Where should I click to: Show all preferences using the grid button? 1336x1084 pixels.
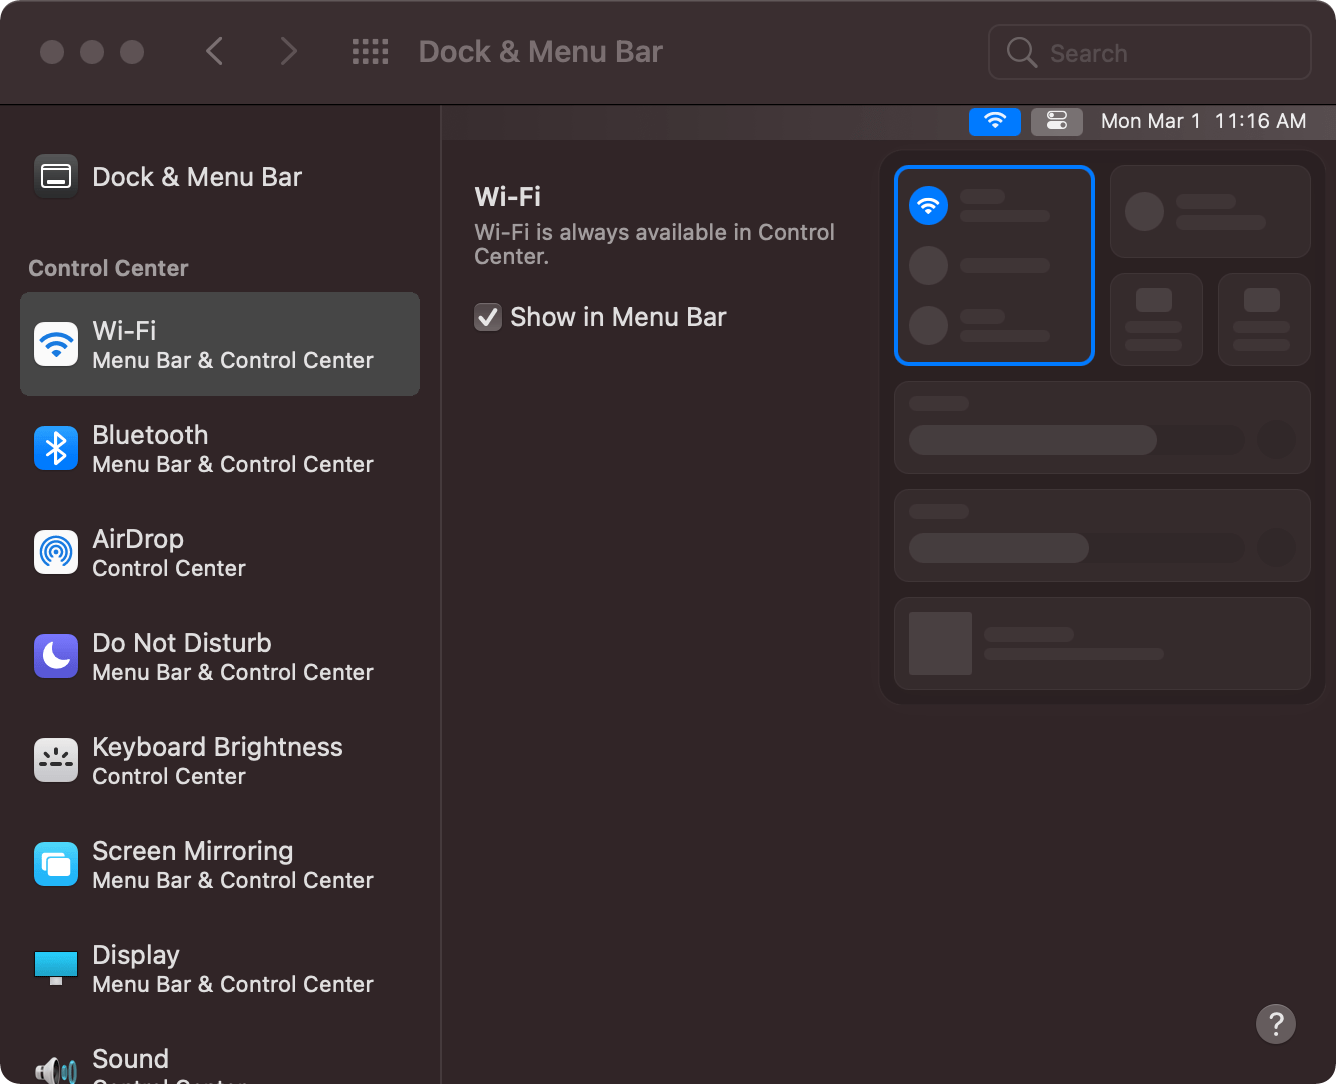click(370, 52)
